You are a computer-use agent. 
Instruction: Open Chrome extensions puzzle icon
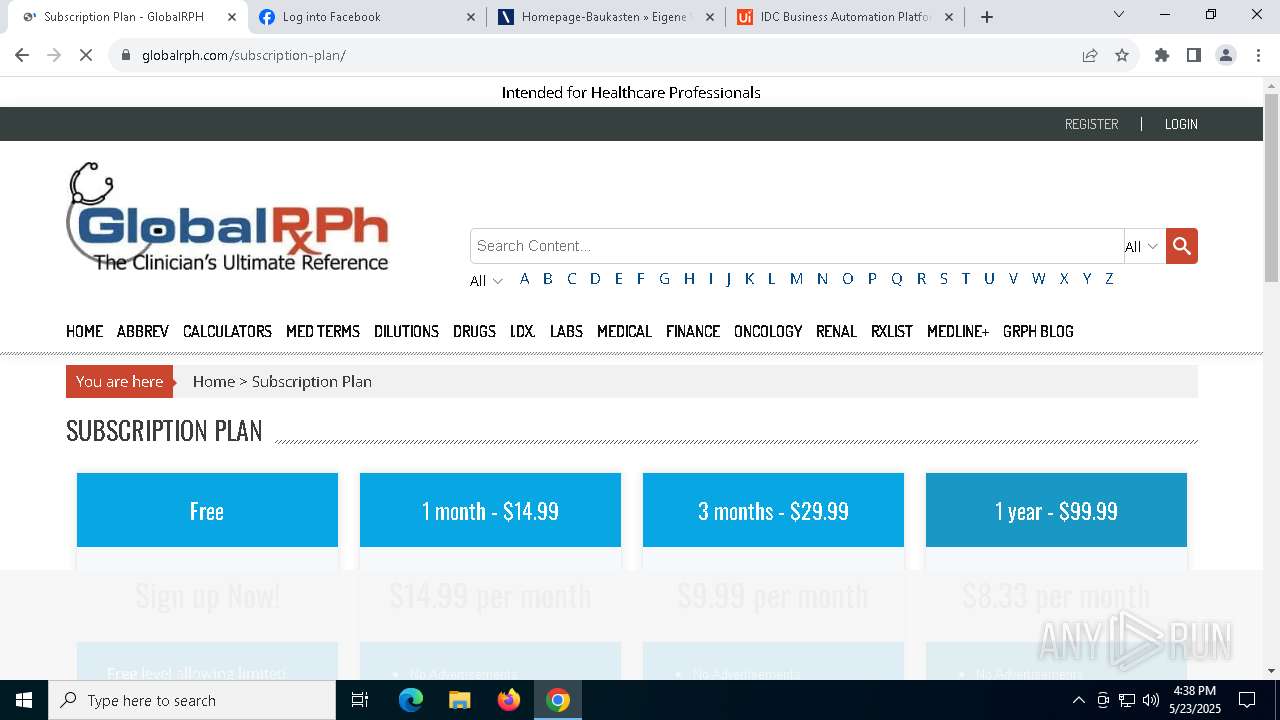tap(1162, 55)
